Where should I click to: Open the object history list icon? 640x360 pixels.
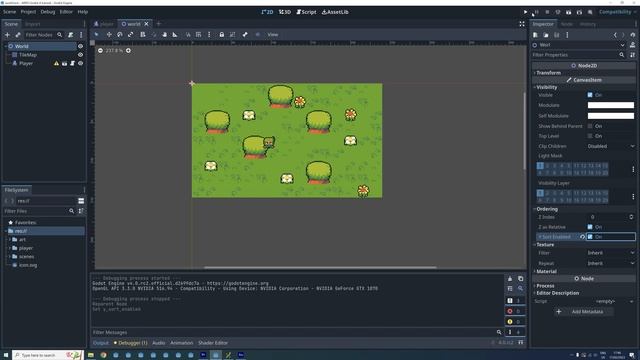click(633, 35)
